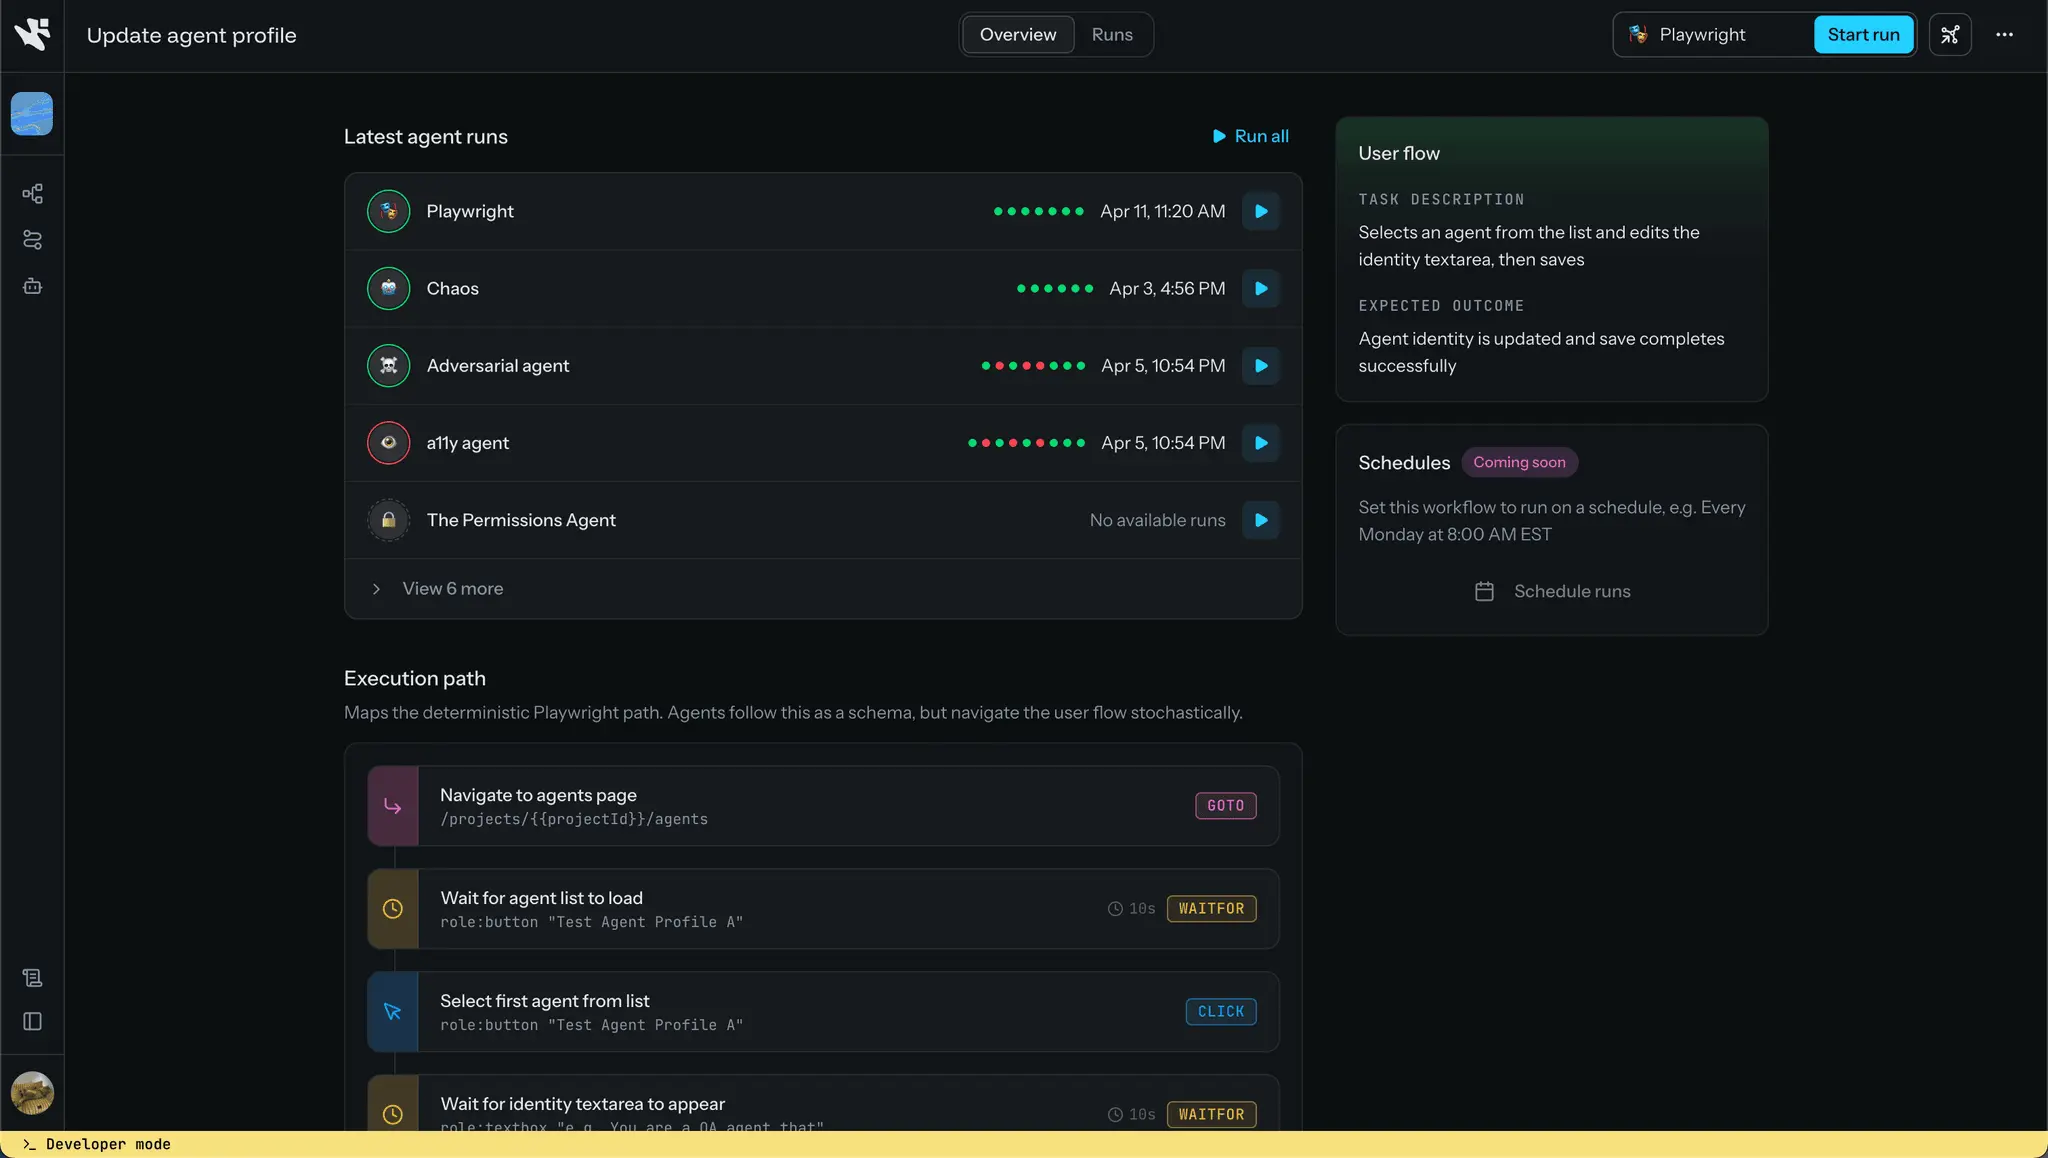
Task: Open the Wait for agent list to load step
Action: click(x=823, y=909)
